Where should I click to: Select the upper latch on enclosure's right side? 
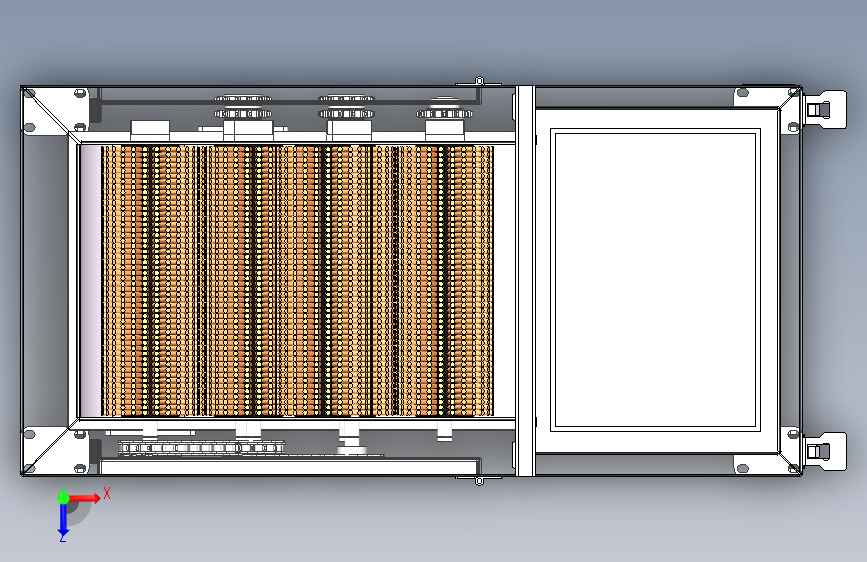[824, 110]
